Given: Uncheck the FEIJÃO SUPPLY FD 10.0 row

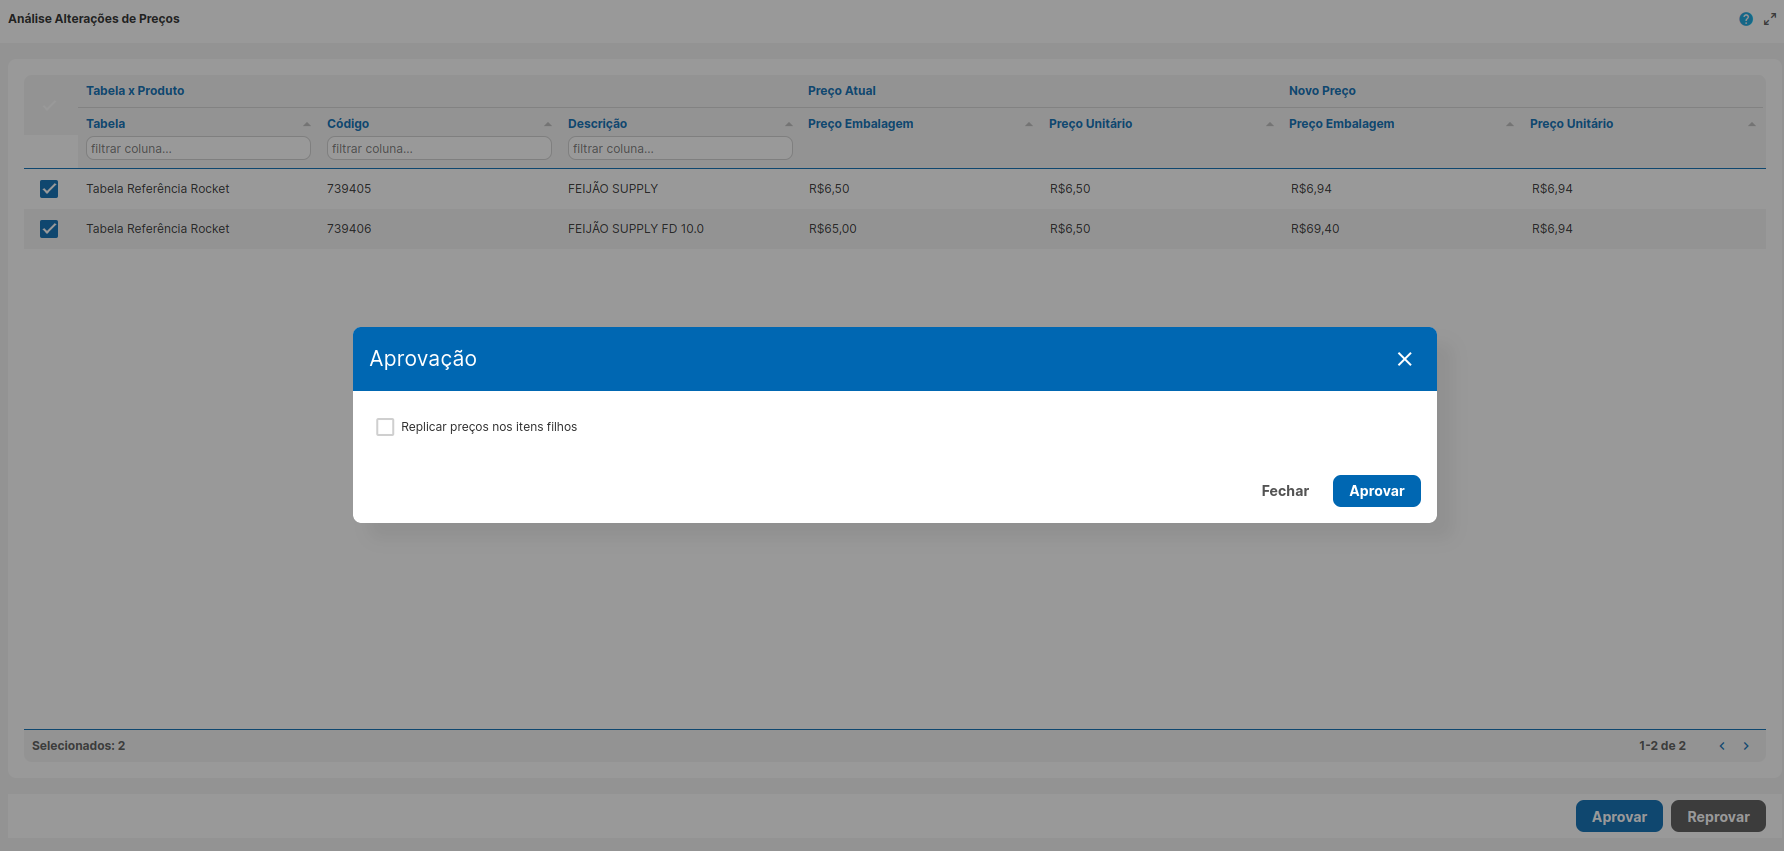Looking at the screenshot, I should 49,229.
